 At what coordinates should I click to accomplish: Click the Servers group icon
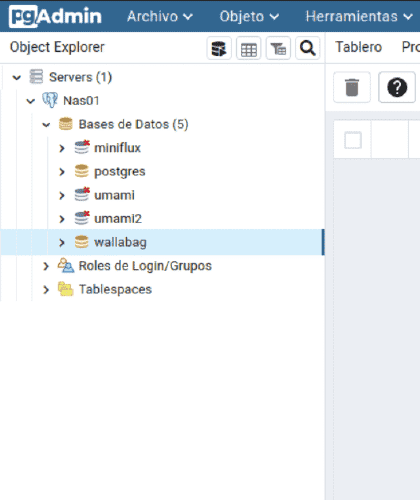pos(36,77)
